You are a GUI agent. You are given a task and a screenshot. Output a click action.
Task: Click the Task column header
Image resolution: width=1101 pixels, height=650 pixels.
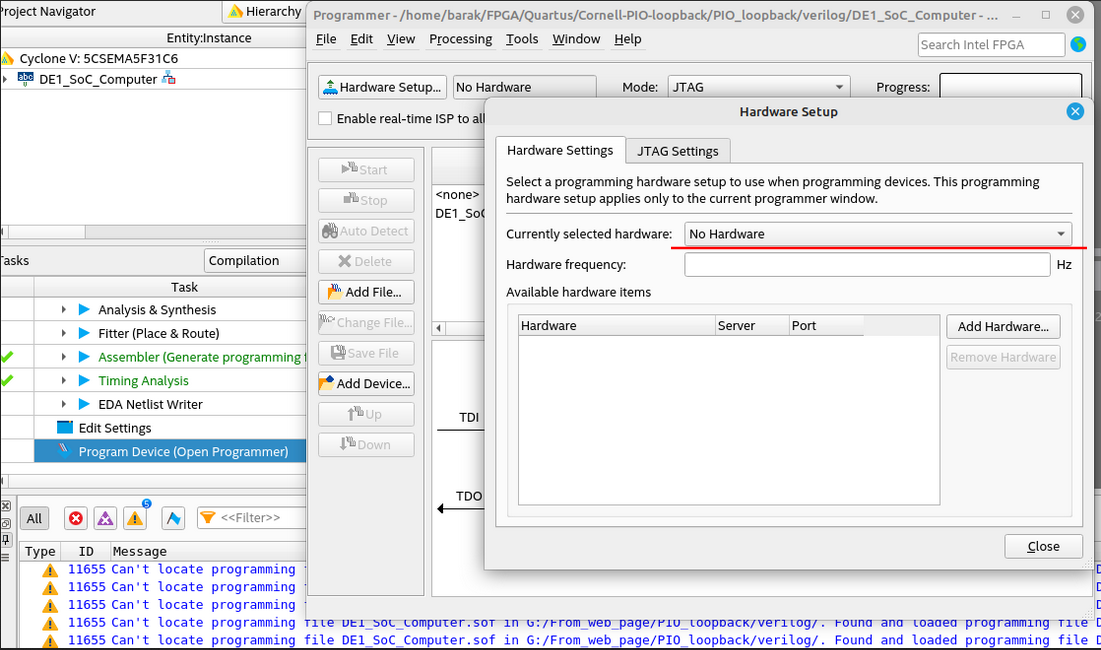coord(184,287)
